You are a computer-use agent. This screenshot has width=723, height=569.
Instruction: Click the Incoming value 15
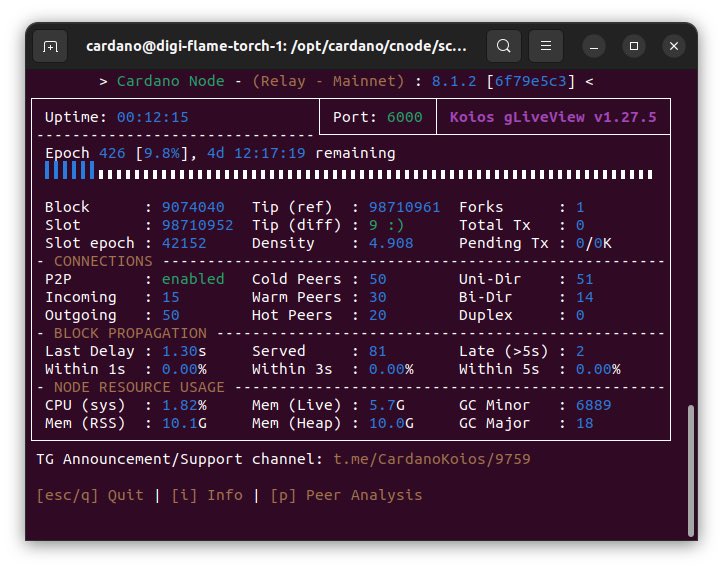171,297
